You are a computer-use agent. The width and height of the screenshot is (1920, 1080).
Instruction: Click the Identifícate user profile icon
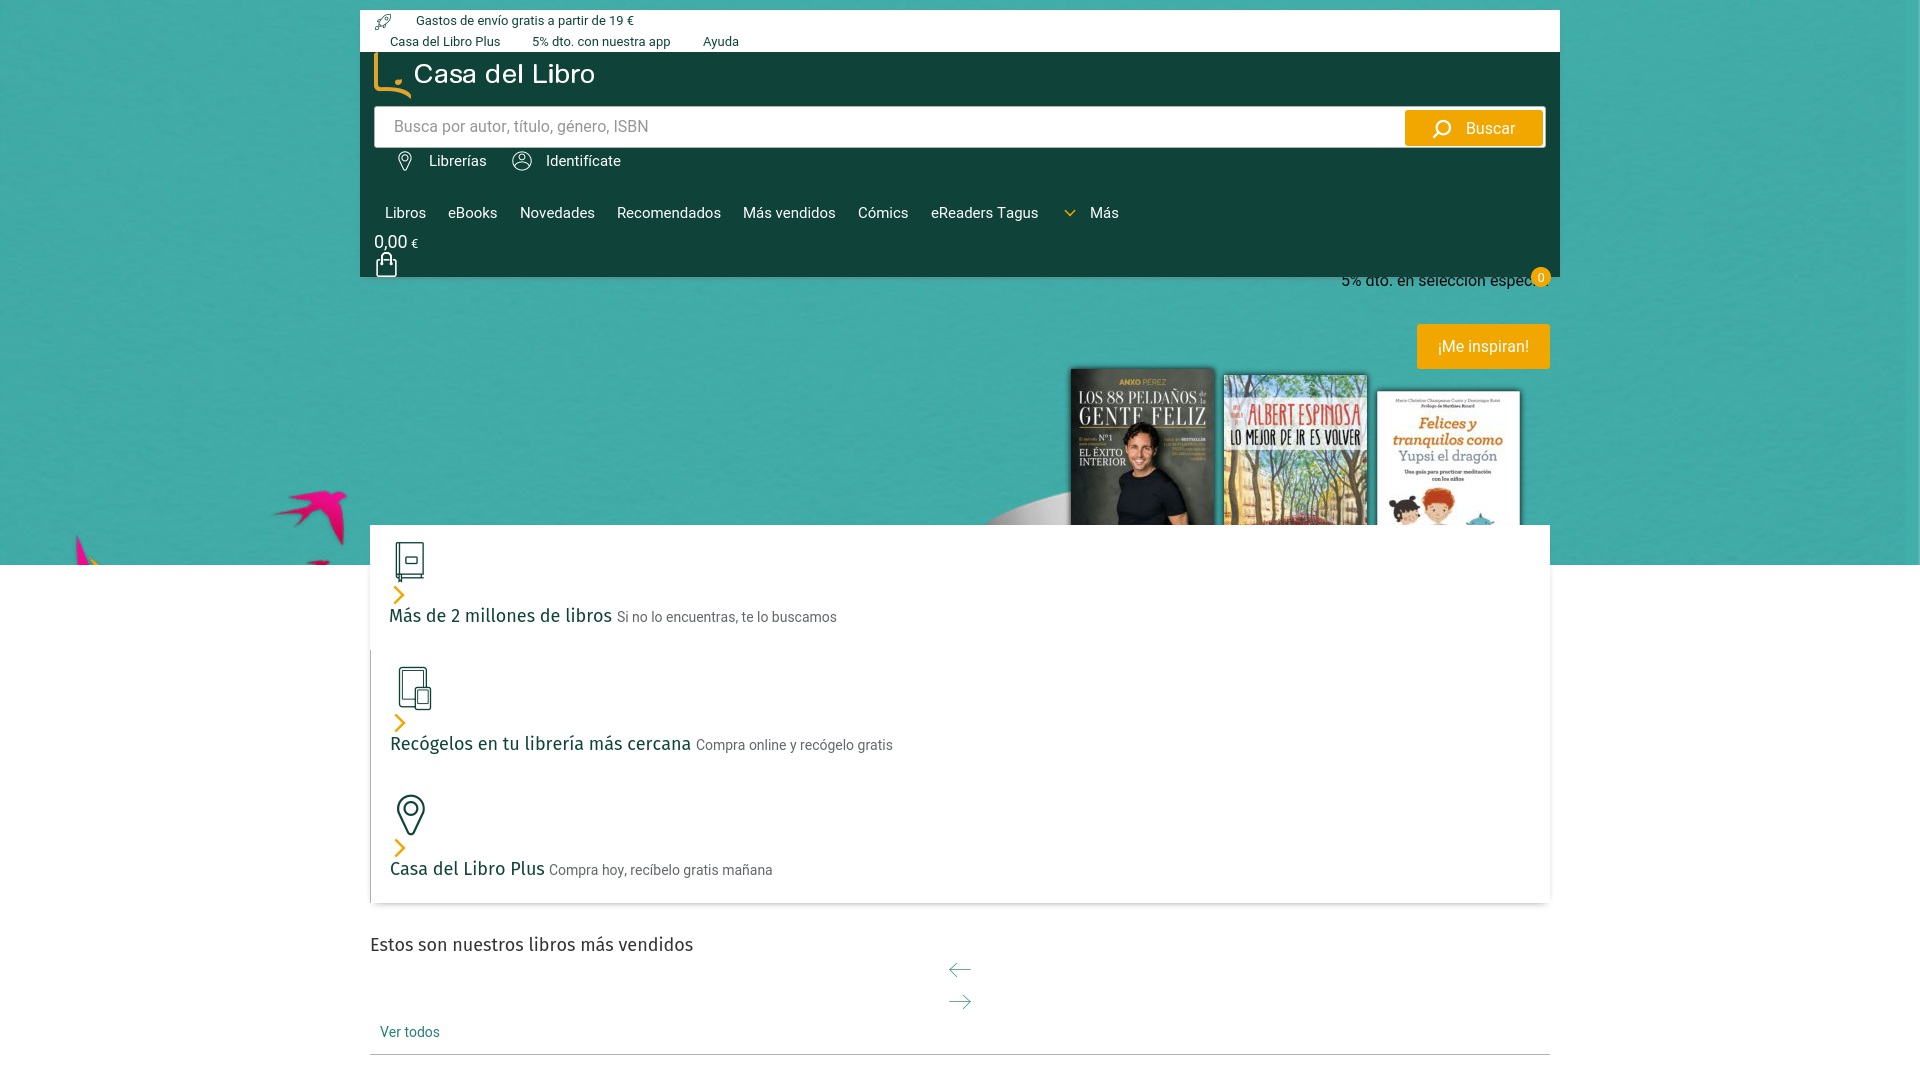coord(522,161)
